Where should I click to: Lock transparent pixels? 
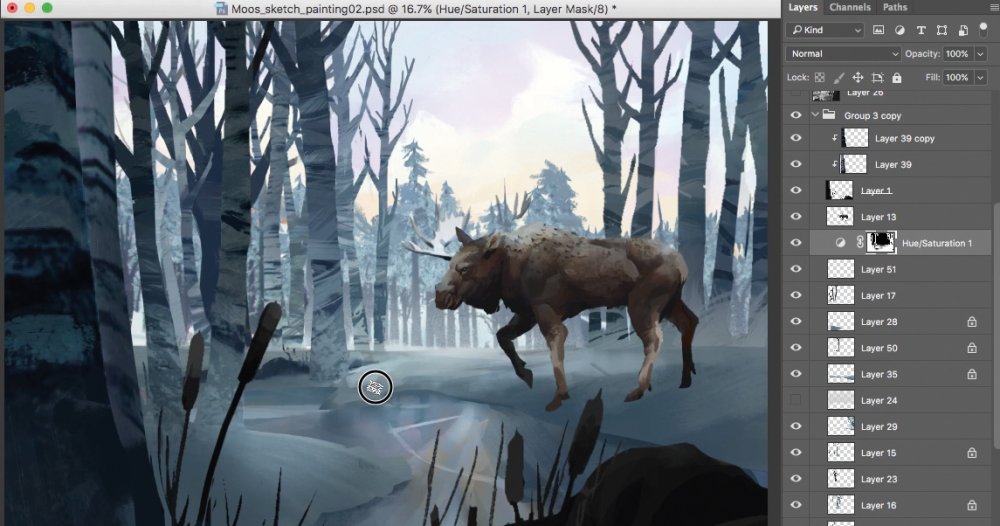(820, 77)
